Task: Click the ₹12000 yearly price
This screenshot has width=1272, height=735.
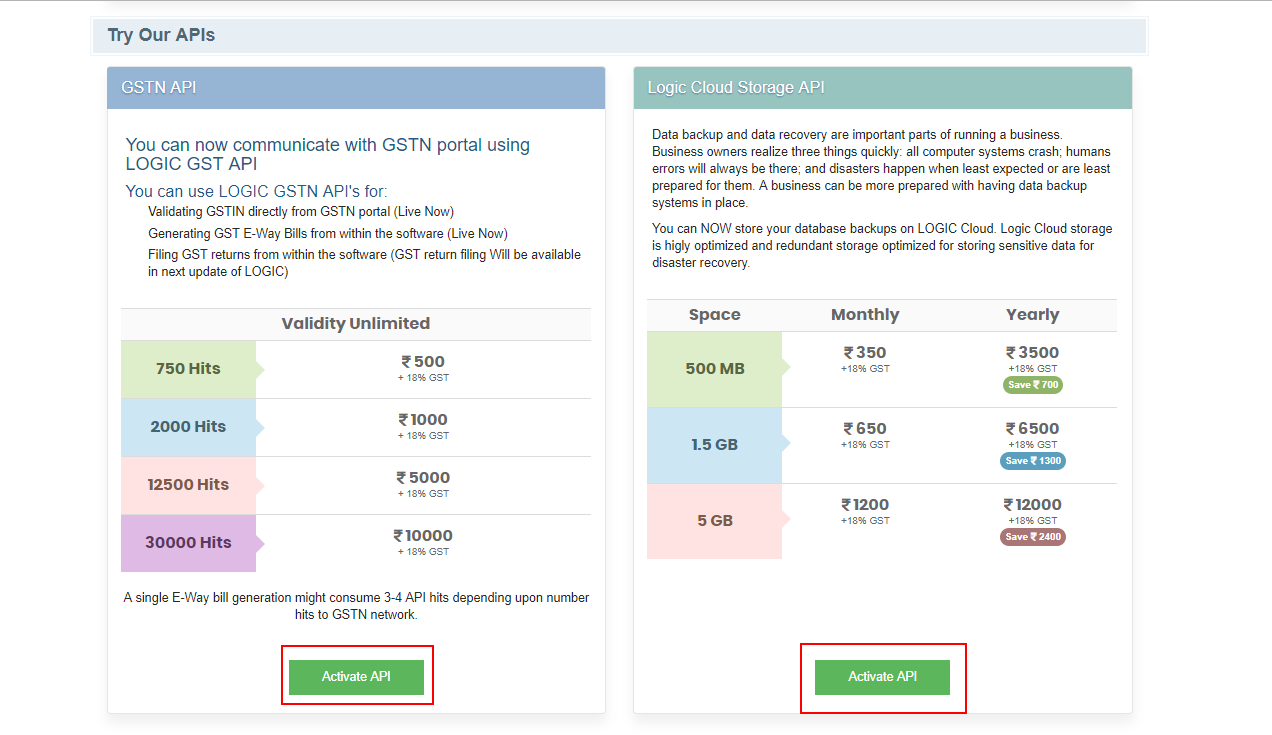Action: point(1032,505)
